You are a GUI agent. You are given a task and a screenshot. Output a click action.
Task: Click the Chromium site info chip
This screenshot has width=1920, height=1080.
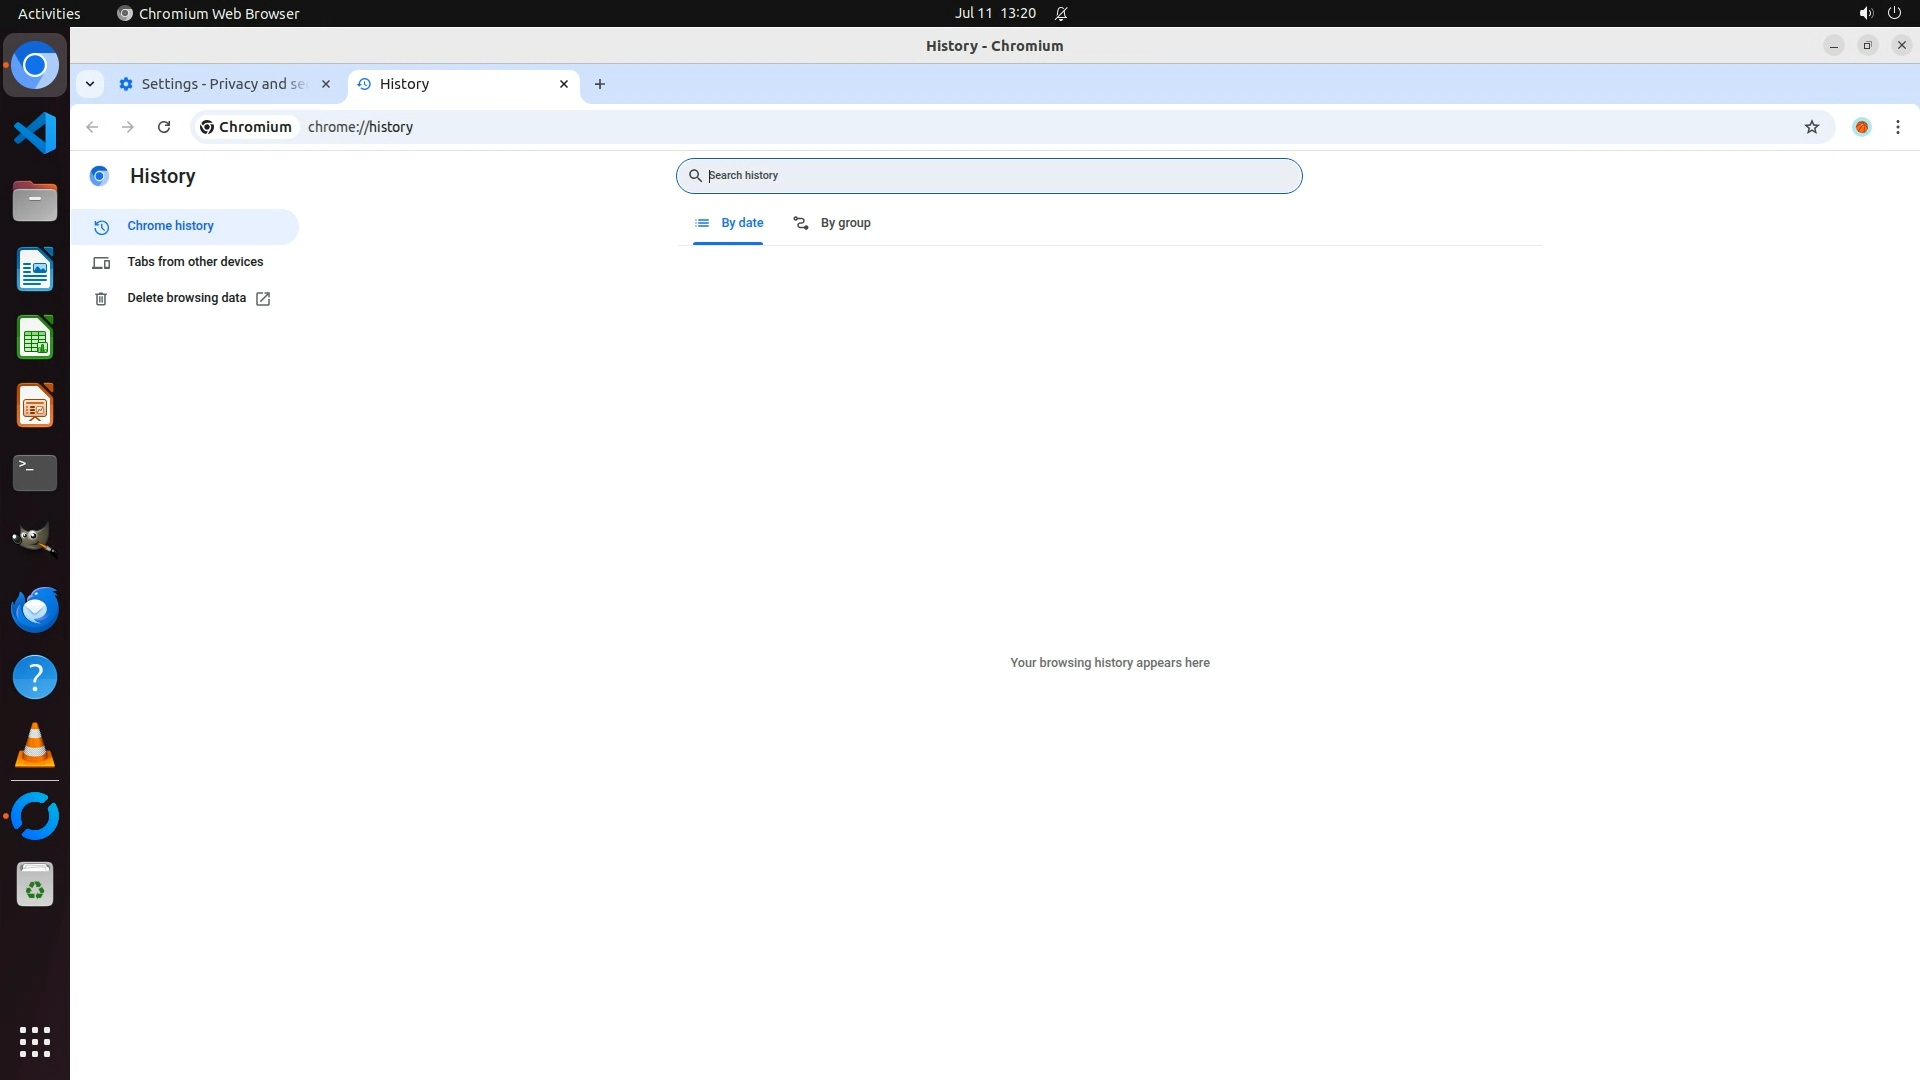click(x=246, y=127)
